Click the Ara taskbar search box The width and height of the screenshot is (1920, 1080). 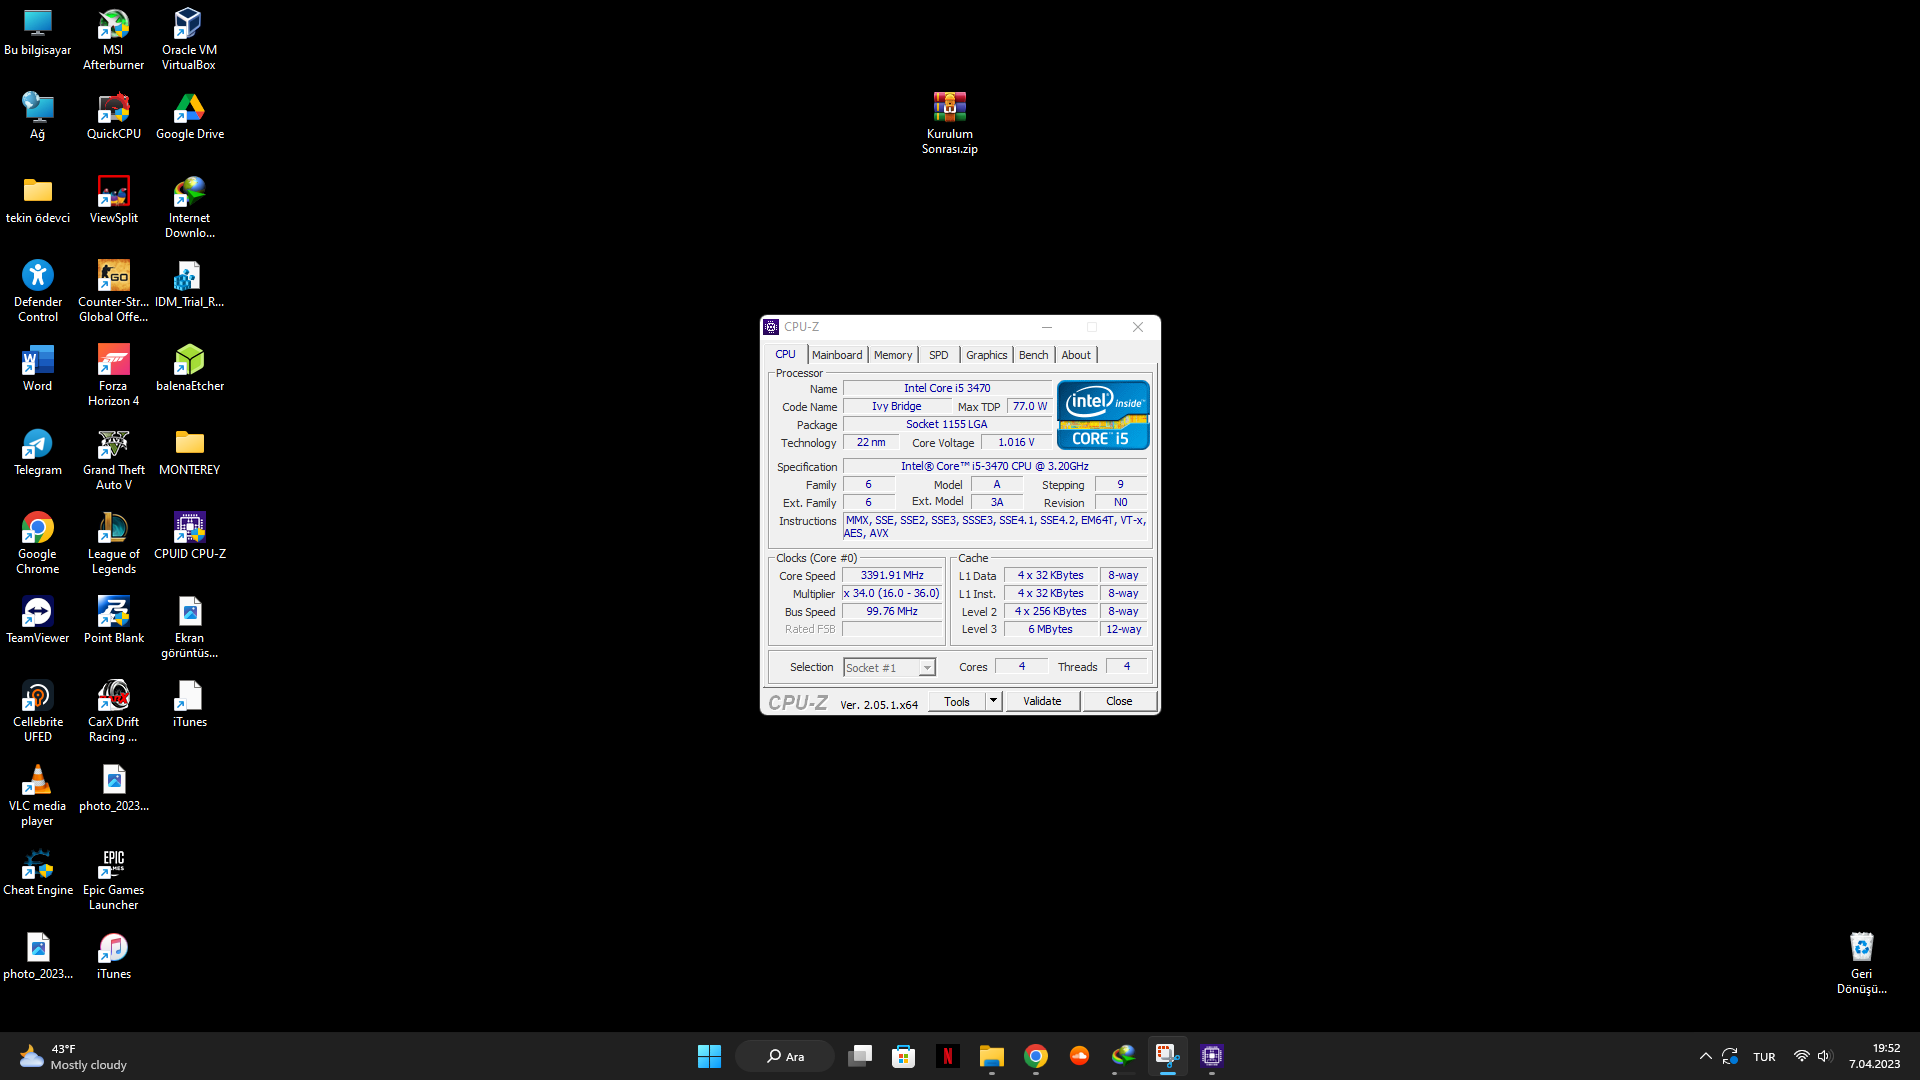tap(785, 1056)
